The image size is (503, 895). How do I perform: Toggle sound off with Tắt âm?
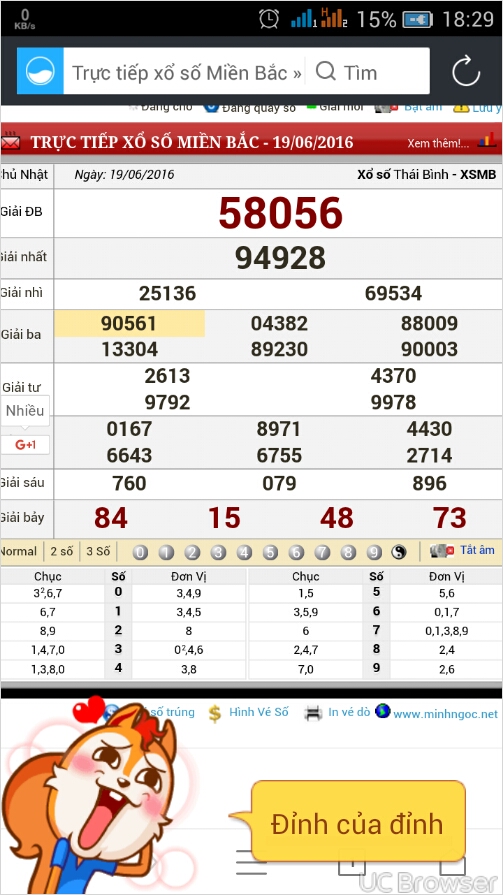click(477, 550)
